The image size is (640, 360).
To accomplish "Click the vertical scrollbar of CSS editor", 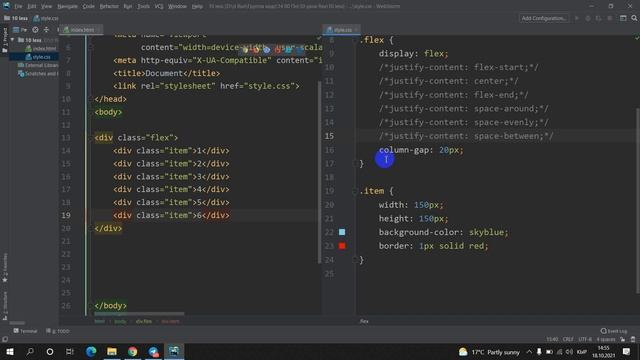I will (x=638, y=200).
